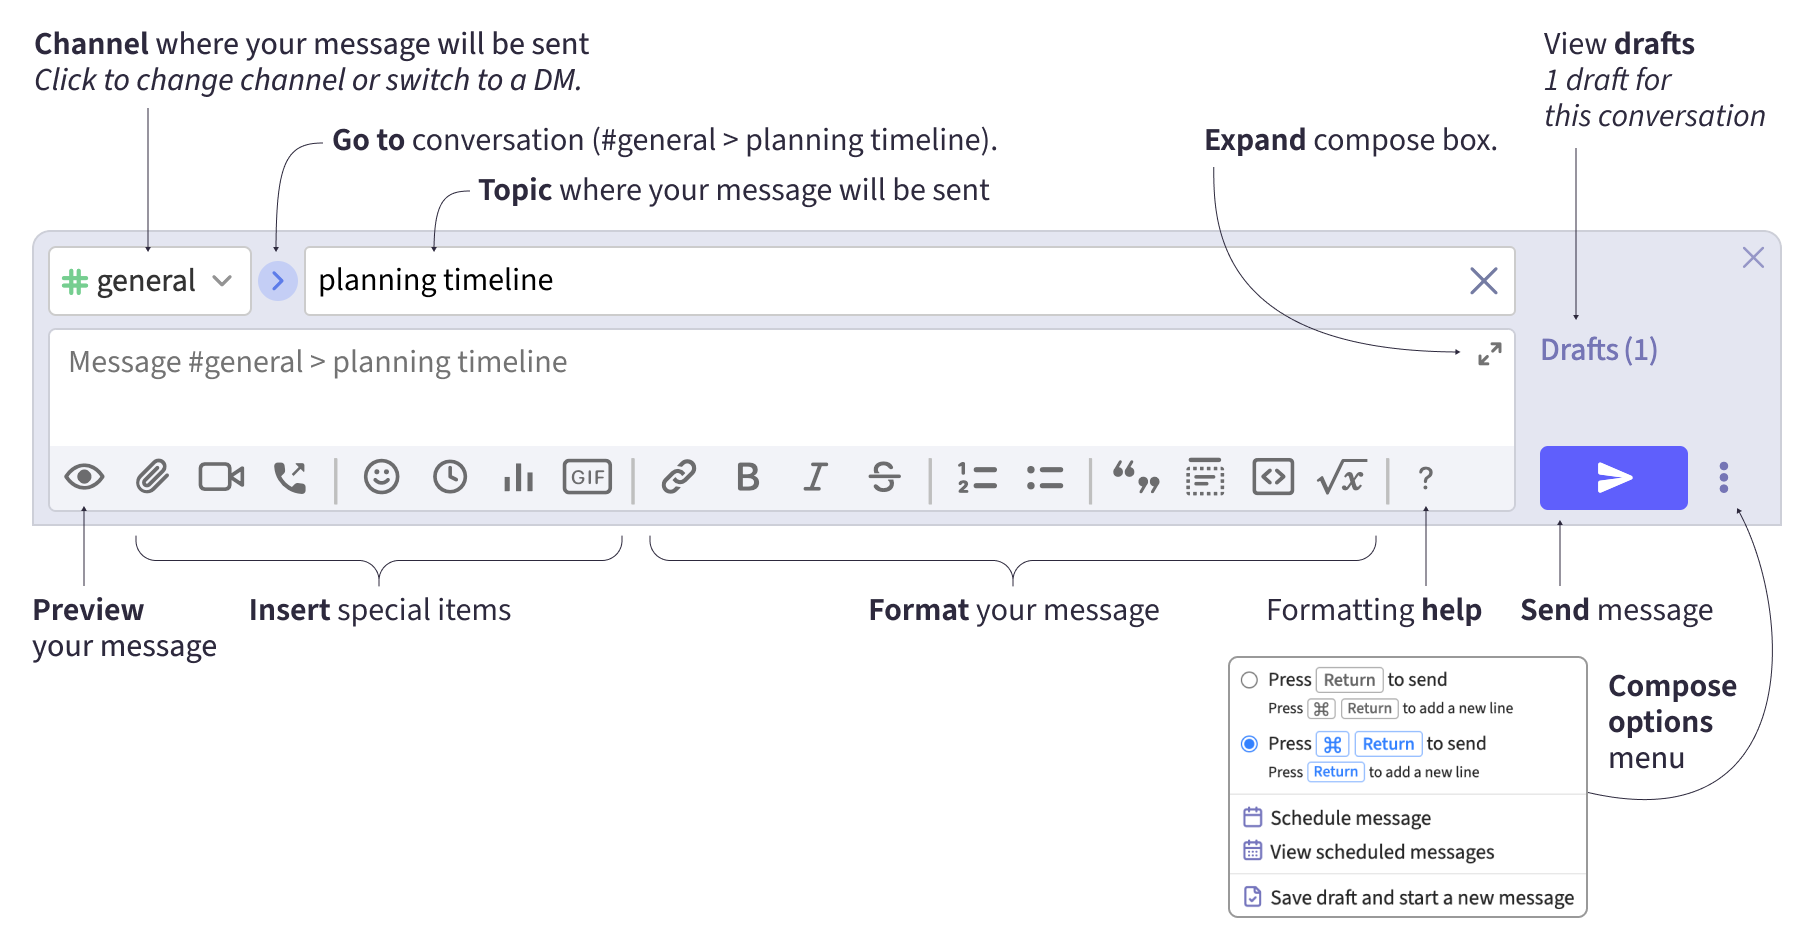The image size is (1814, 944).
Task: Go to the planning timeline conversation
Action: pyautogui.click(x=278, y=281)
